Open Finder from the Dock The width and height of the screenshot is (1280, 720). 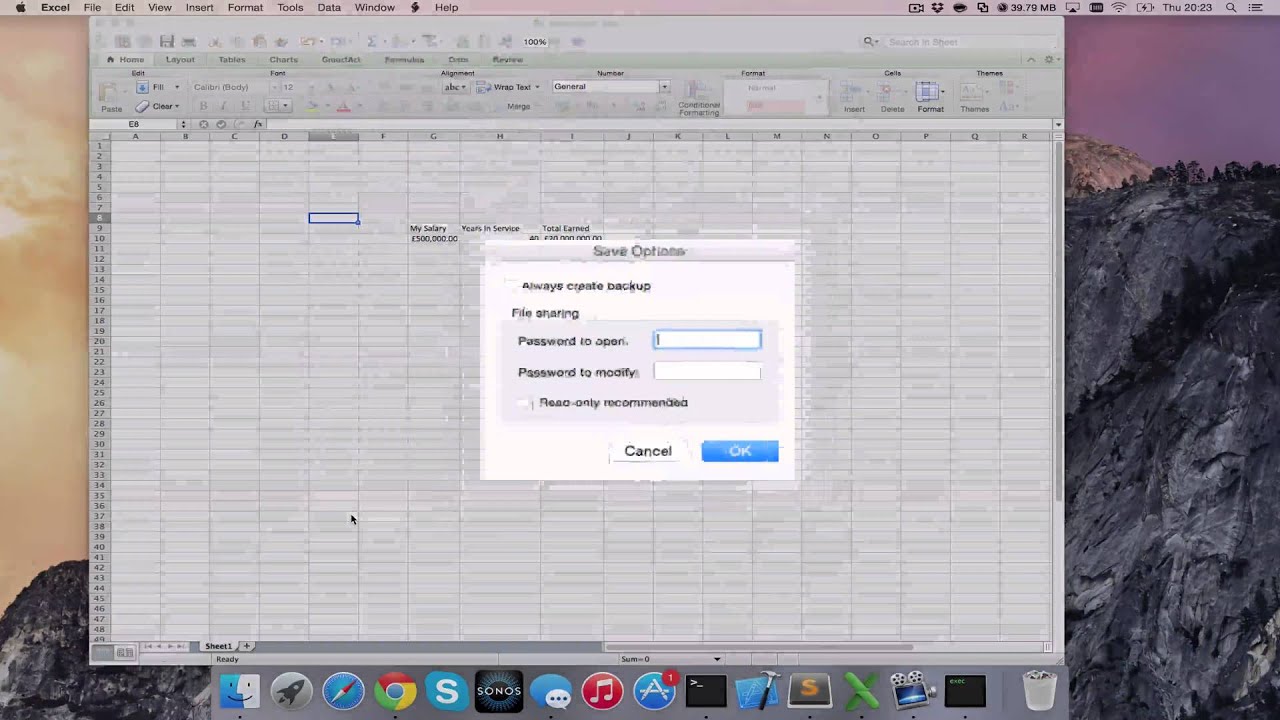tap(240, 692)
